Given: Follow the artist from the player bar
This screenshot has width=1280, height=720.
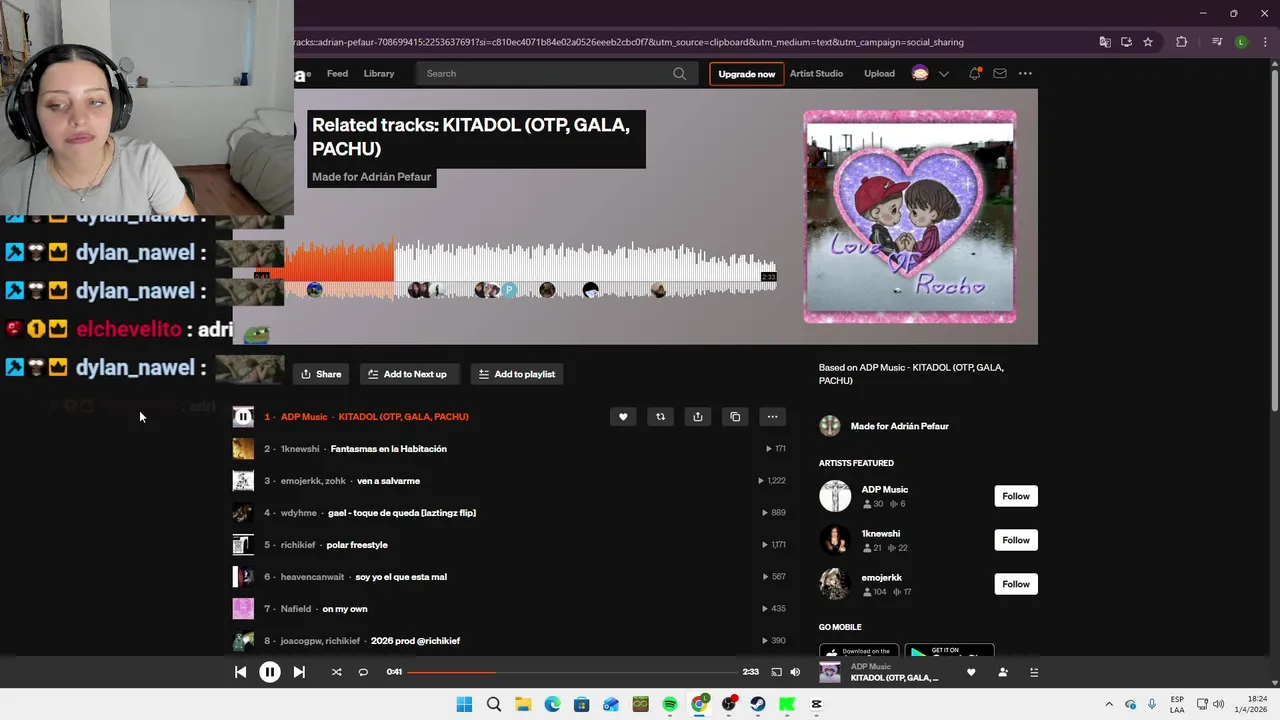Looking at the screenshot, I should point(1003,672).
